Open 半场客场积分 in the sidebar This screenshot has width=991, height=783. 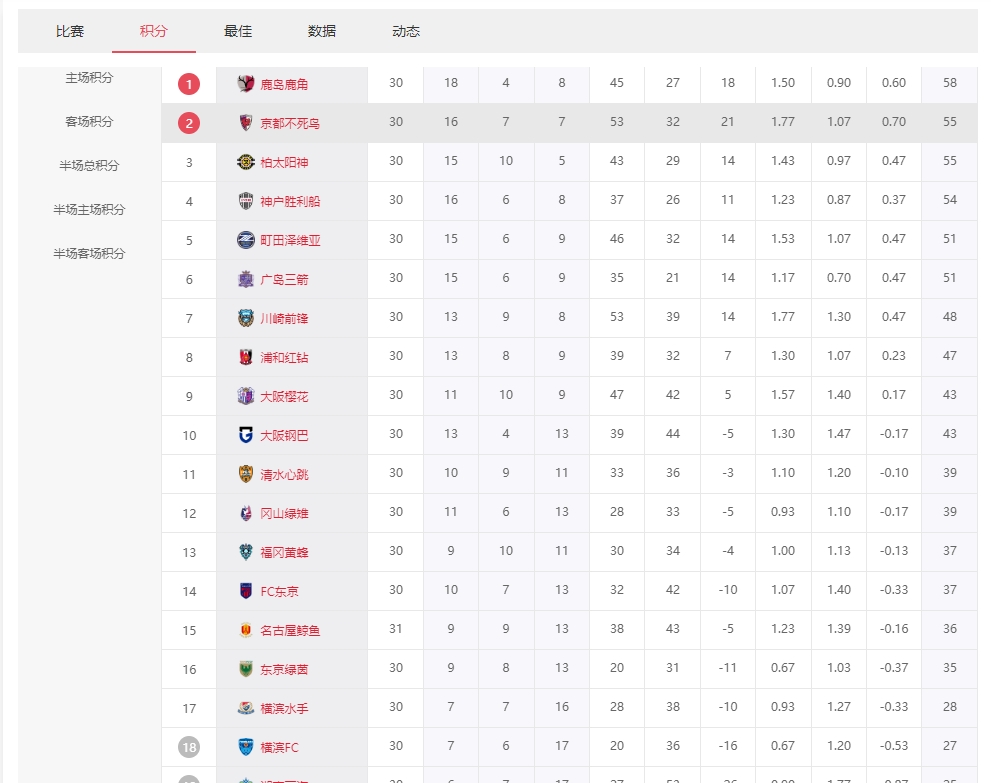point(89,254)
